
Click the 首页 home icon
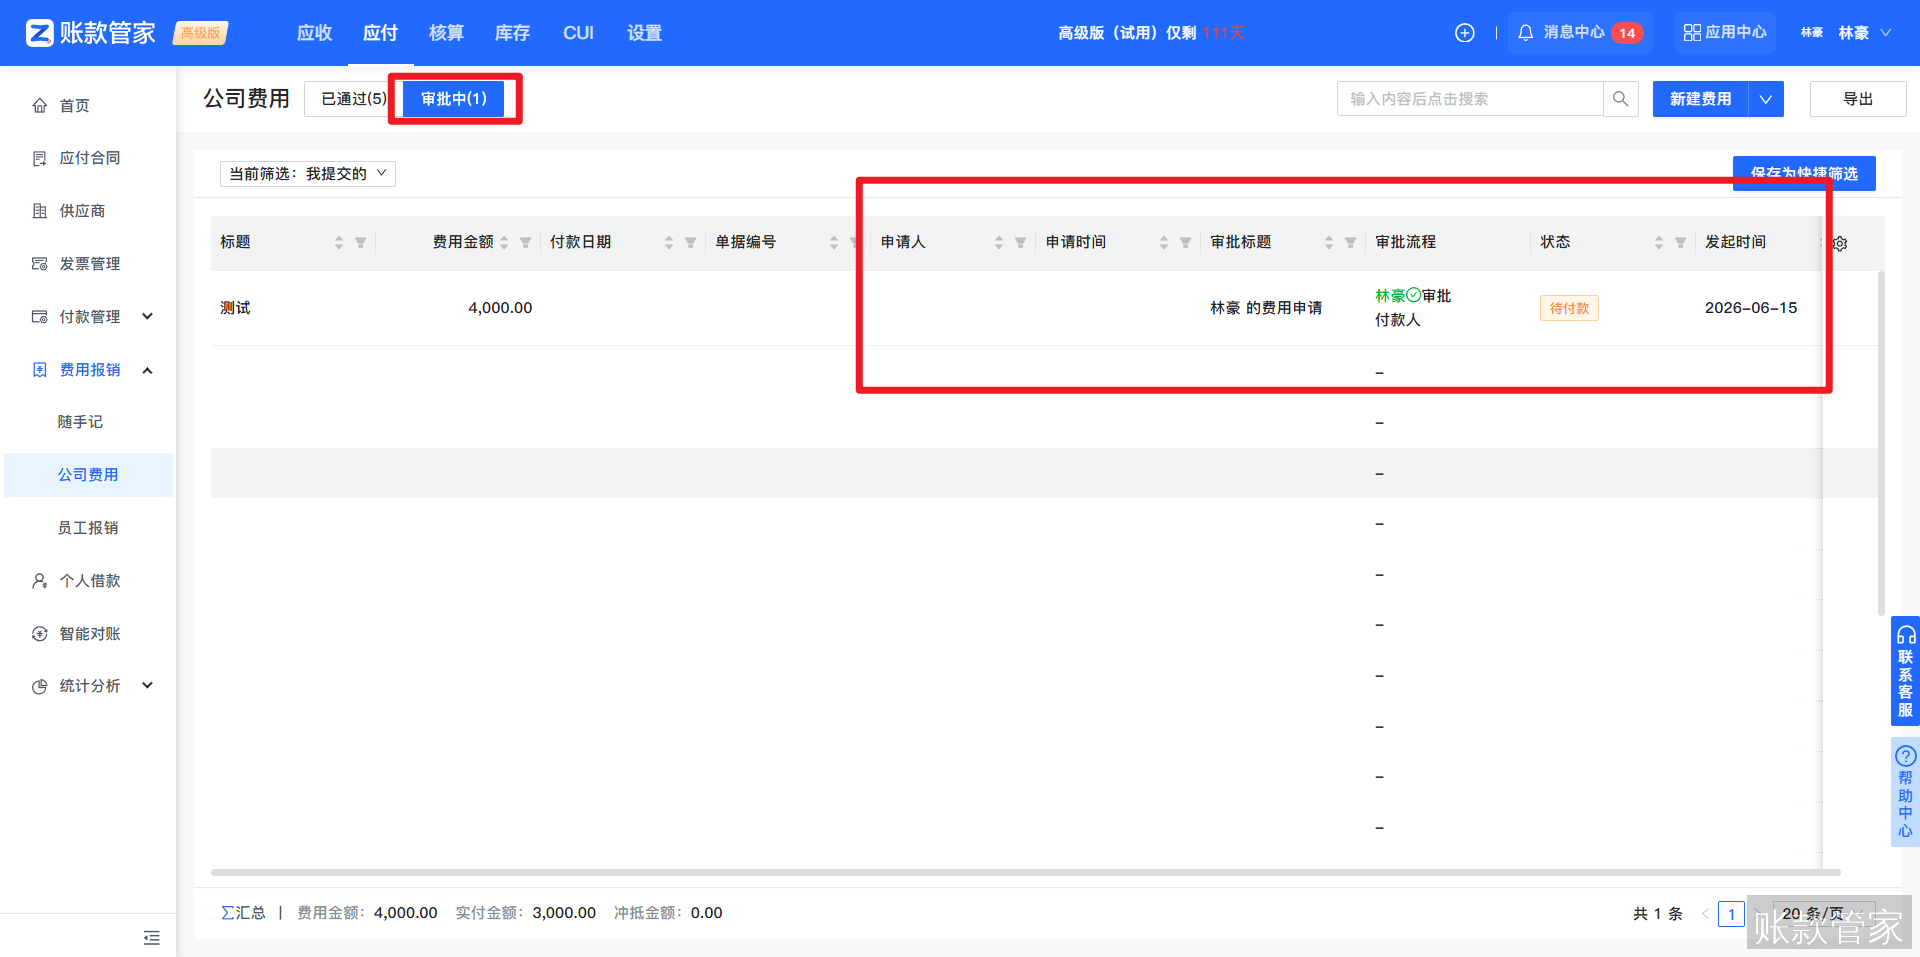coord(40,105)
